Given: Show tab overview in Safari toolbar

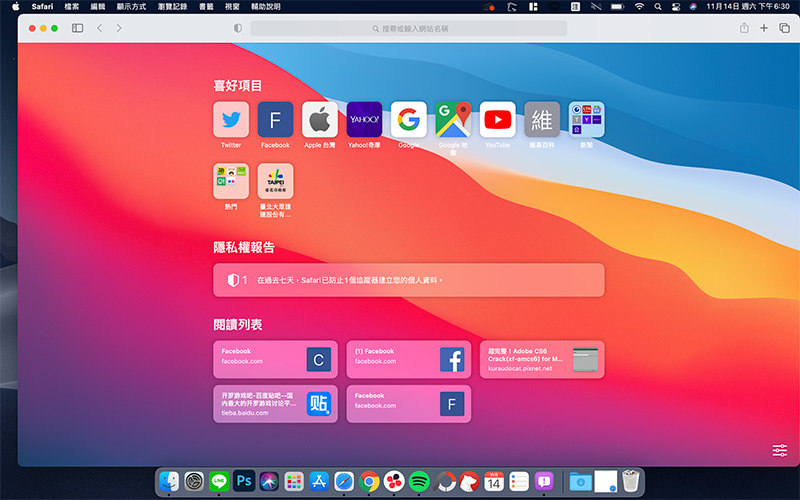Looking at the screenshot, I should 784,28.
